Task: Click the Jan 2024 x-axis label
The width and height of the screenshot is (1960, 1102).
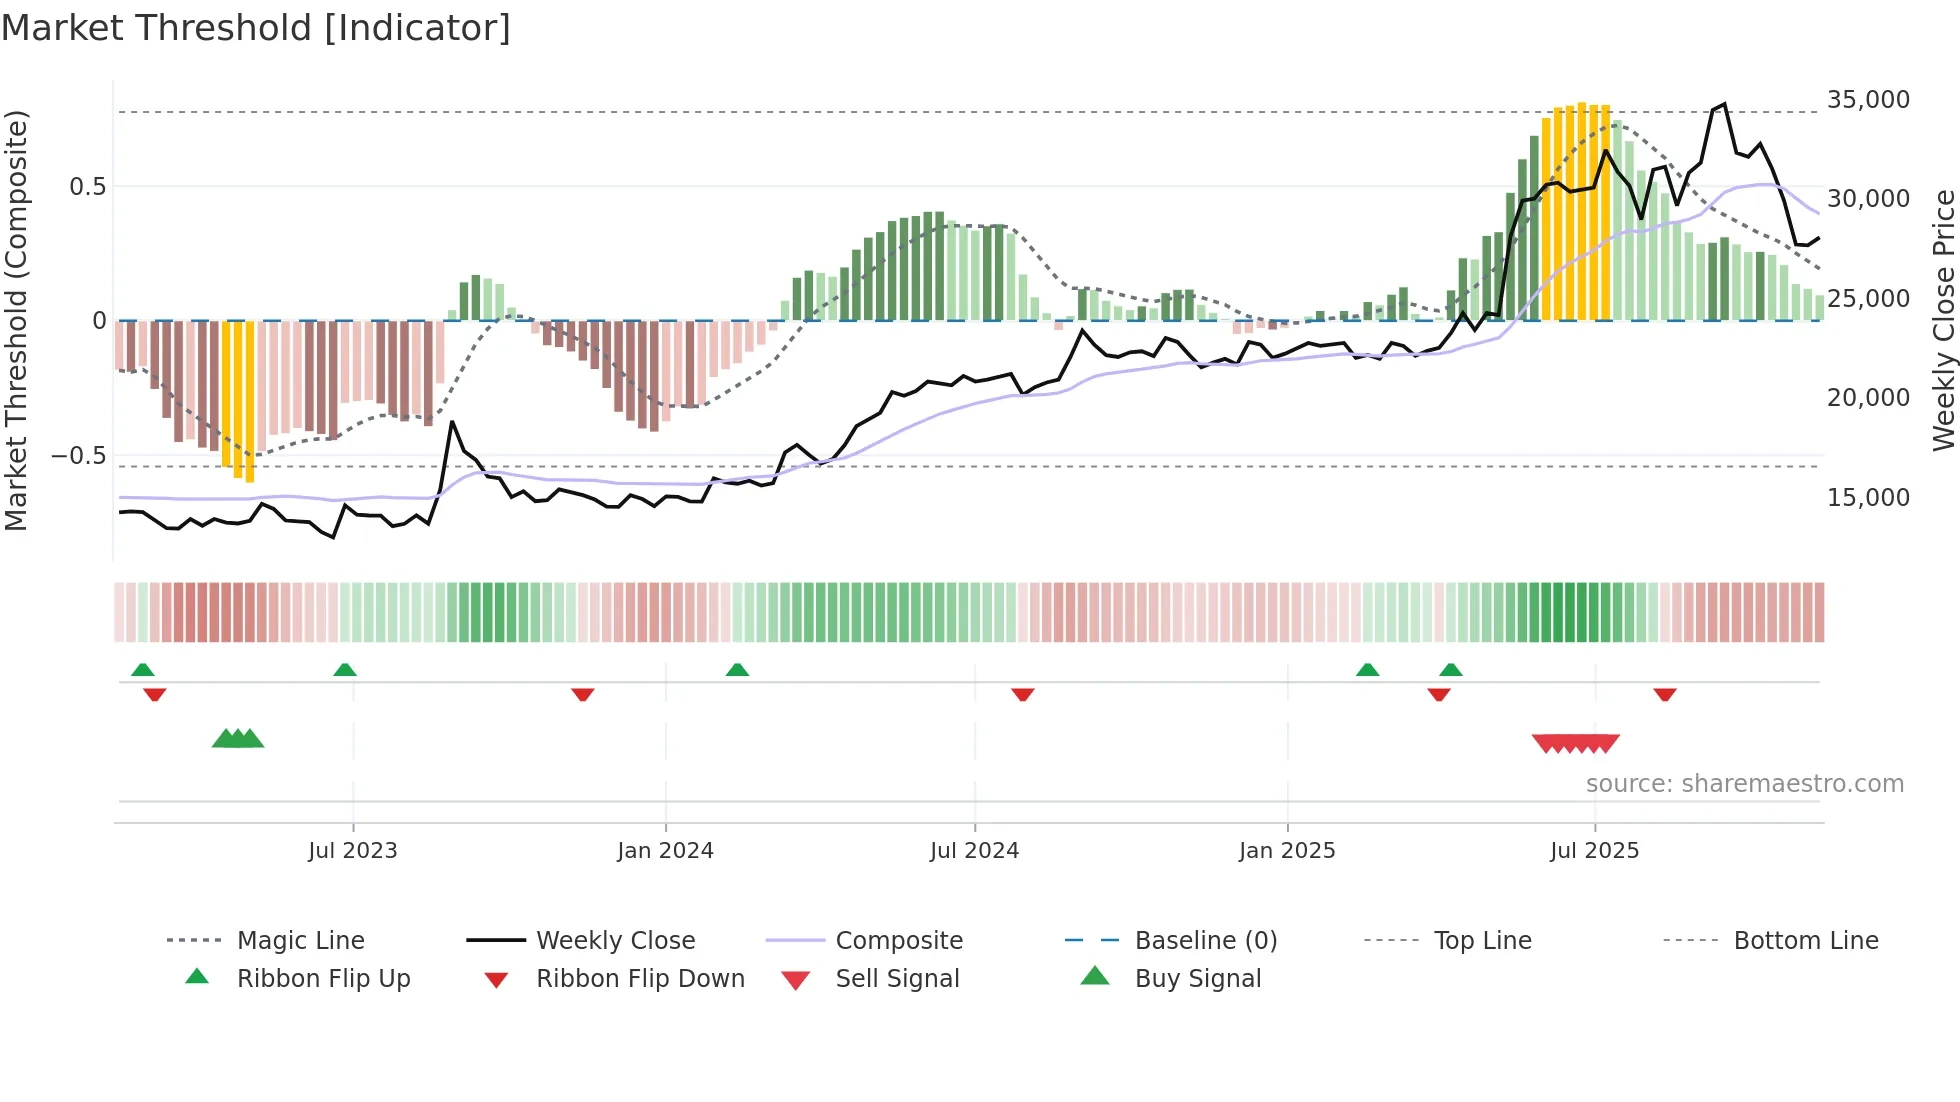Action: tap(665, 850)
